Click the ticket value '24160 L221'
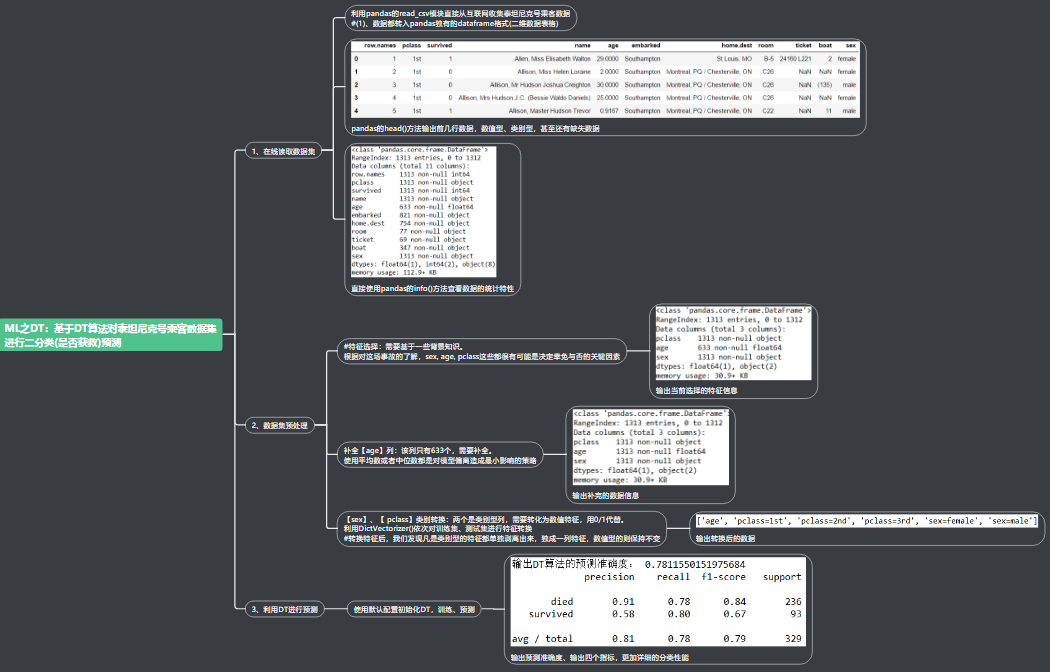The height and width of the screenshot is (672, 1050). pyautogui.click(x=795, y=59)
